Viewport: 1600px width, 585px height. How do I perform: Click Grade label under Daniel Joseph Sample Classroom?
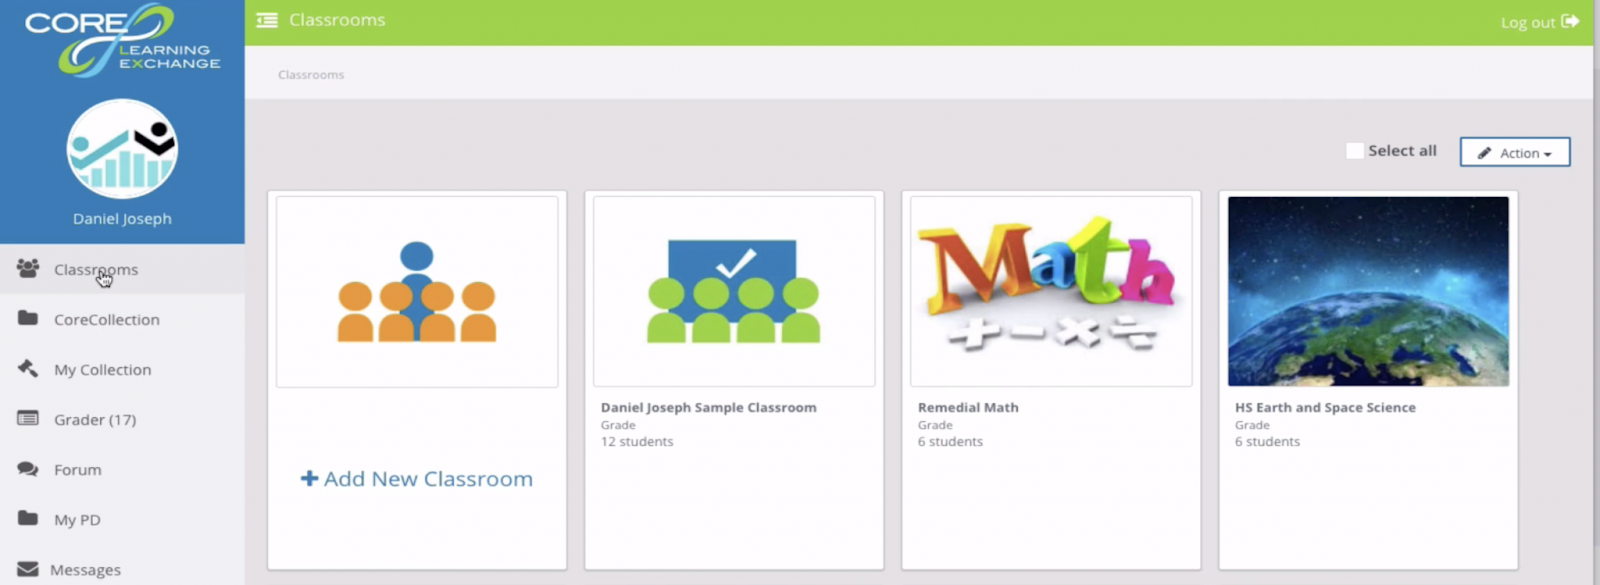pyautogui.click(x=618, y=425)
